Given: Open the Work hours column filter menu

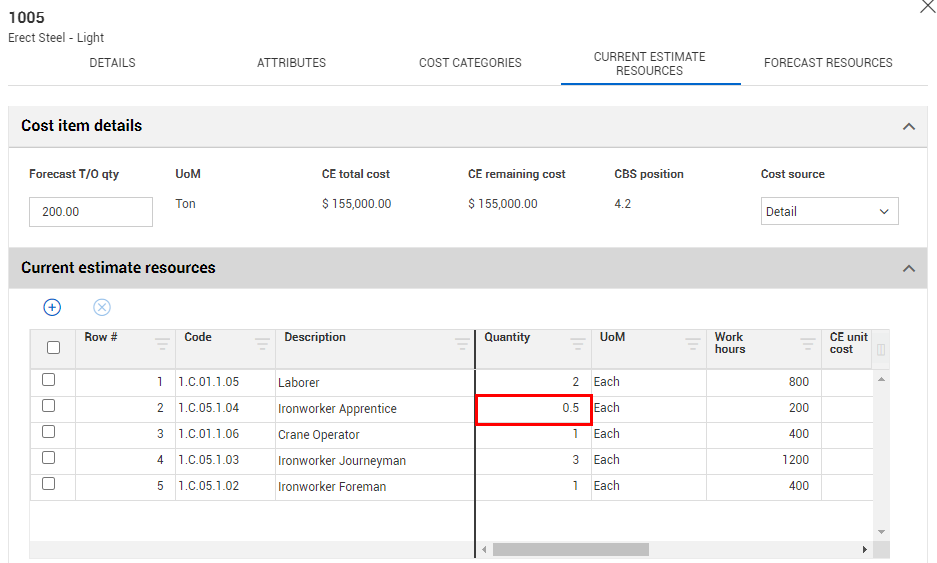Looking at the screenshot, I should point(808,344).
